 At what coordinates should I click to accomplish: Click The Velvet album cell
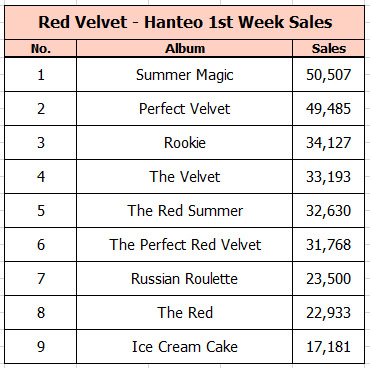[185, 177]
